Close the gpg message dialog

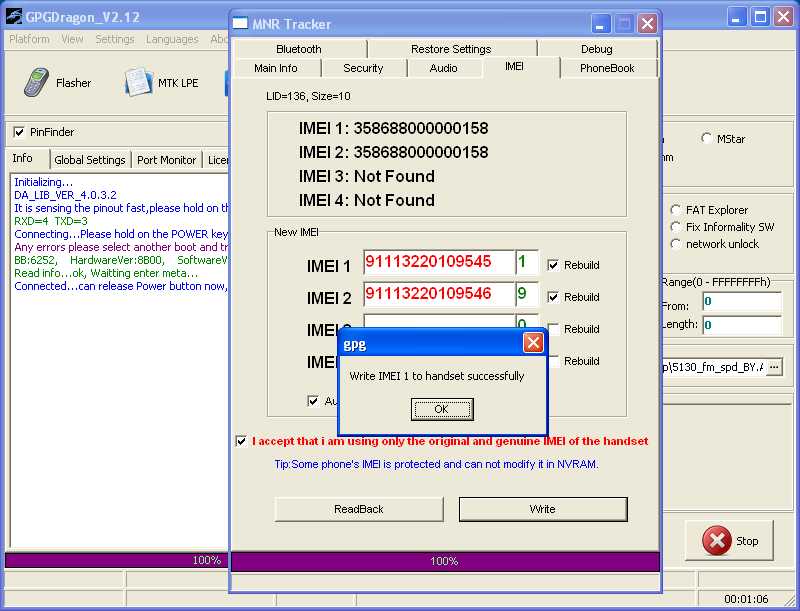pos(533,343)
